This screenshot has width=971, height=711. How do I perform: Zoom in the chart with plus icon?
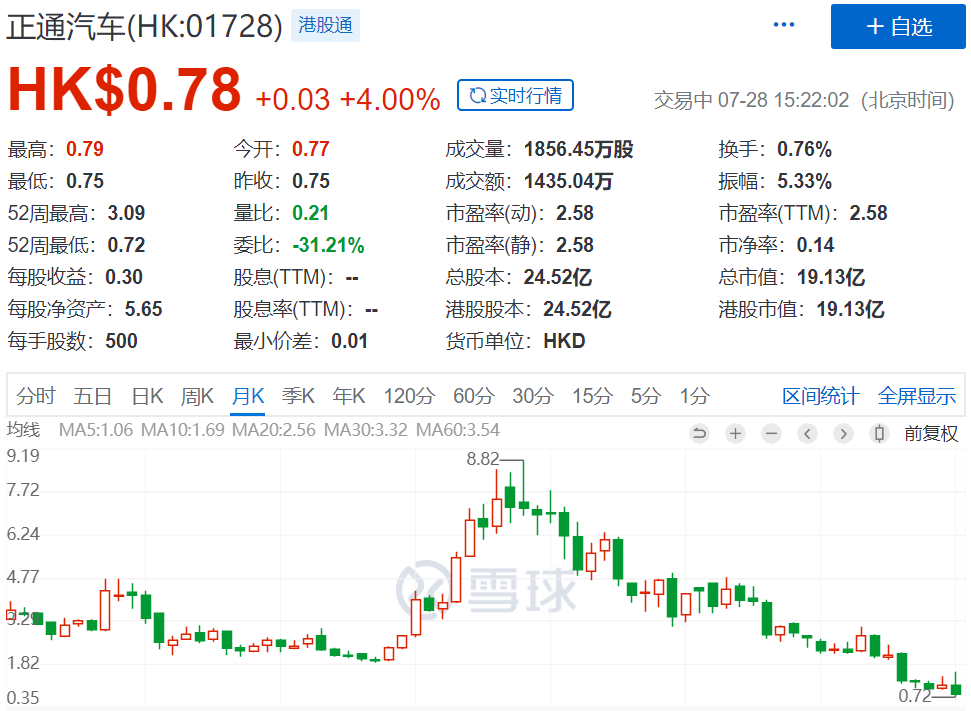736,433
